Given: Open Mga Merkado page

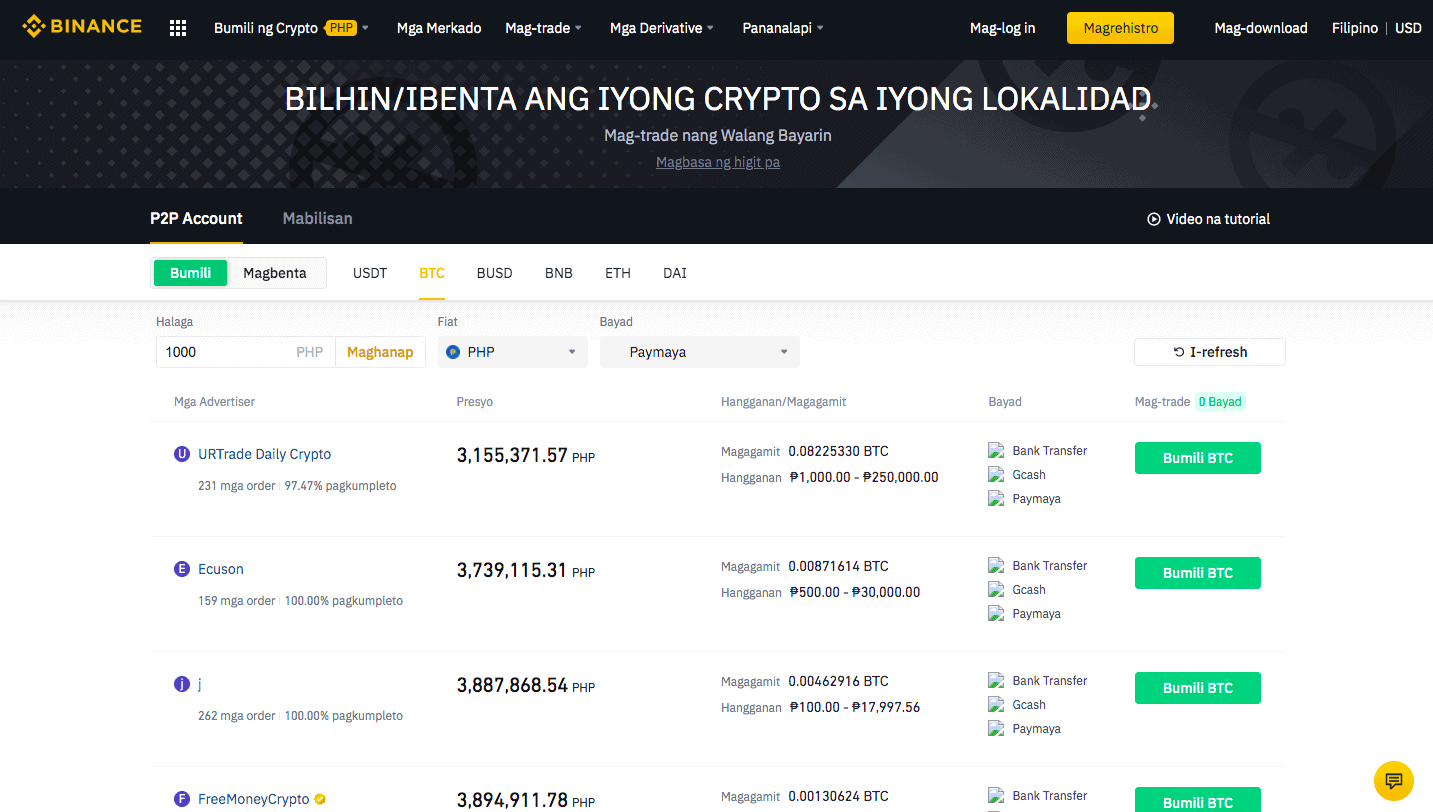Looking at the screenshot, I should pos(439,28).
